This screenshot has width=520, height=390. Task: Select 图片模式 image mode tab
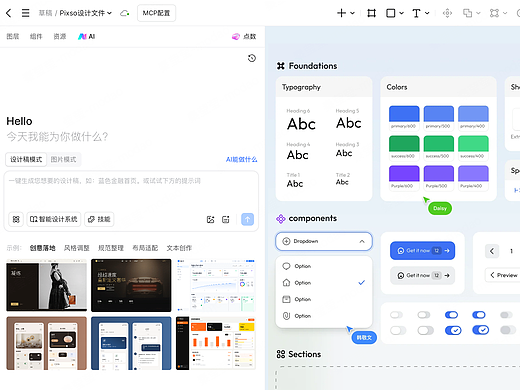[x=63, y=159]
